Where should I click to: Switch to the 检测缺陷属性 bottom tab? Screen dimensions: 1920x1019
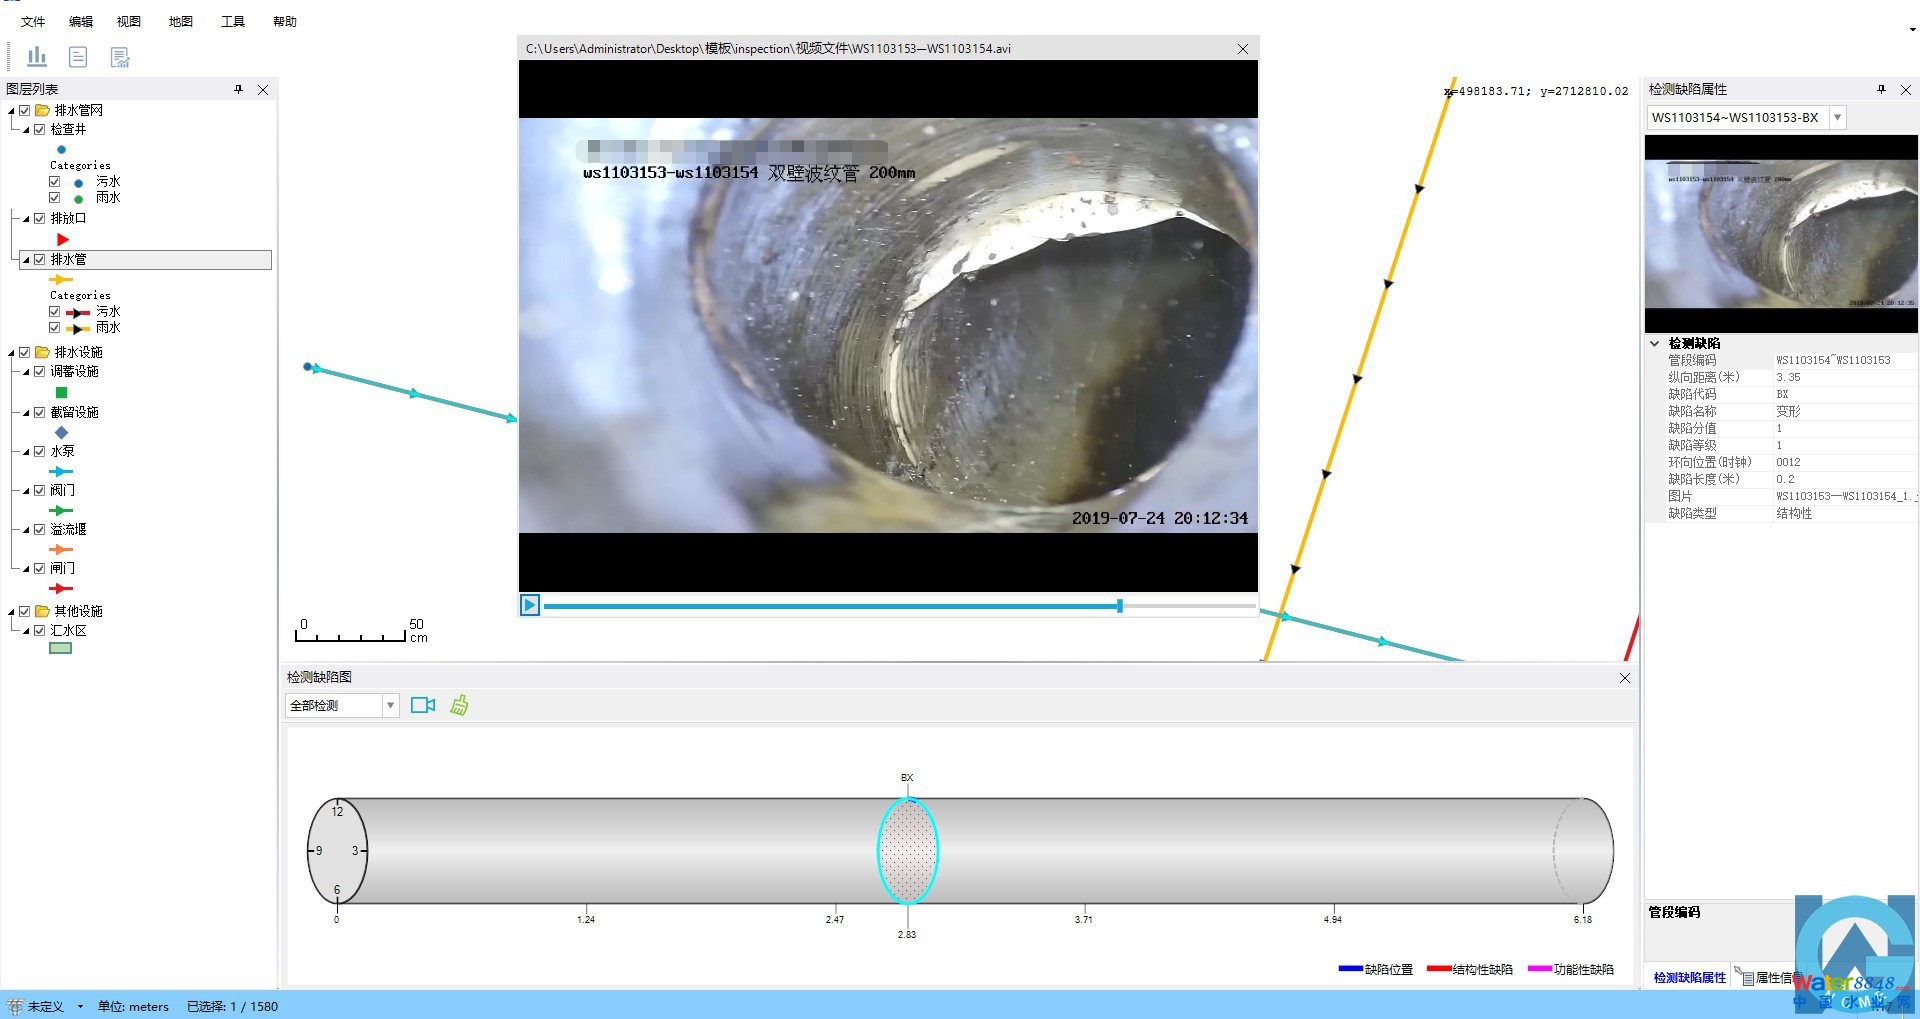pos(1689,977)
